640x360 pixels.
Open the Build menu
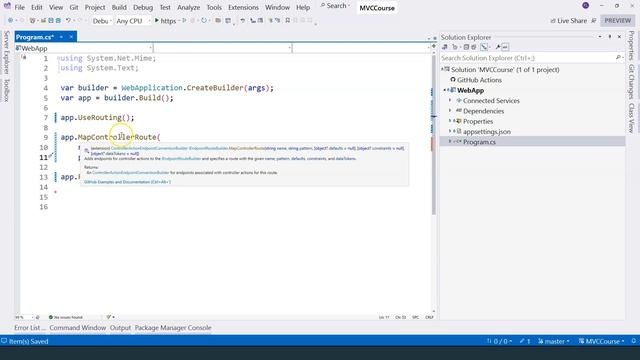119,7
